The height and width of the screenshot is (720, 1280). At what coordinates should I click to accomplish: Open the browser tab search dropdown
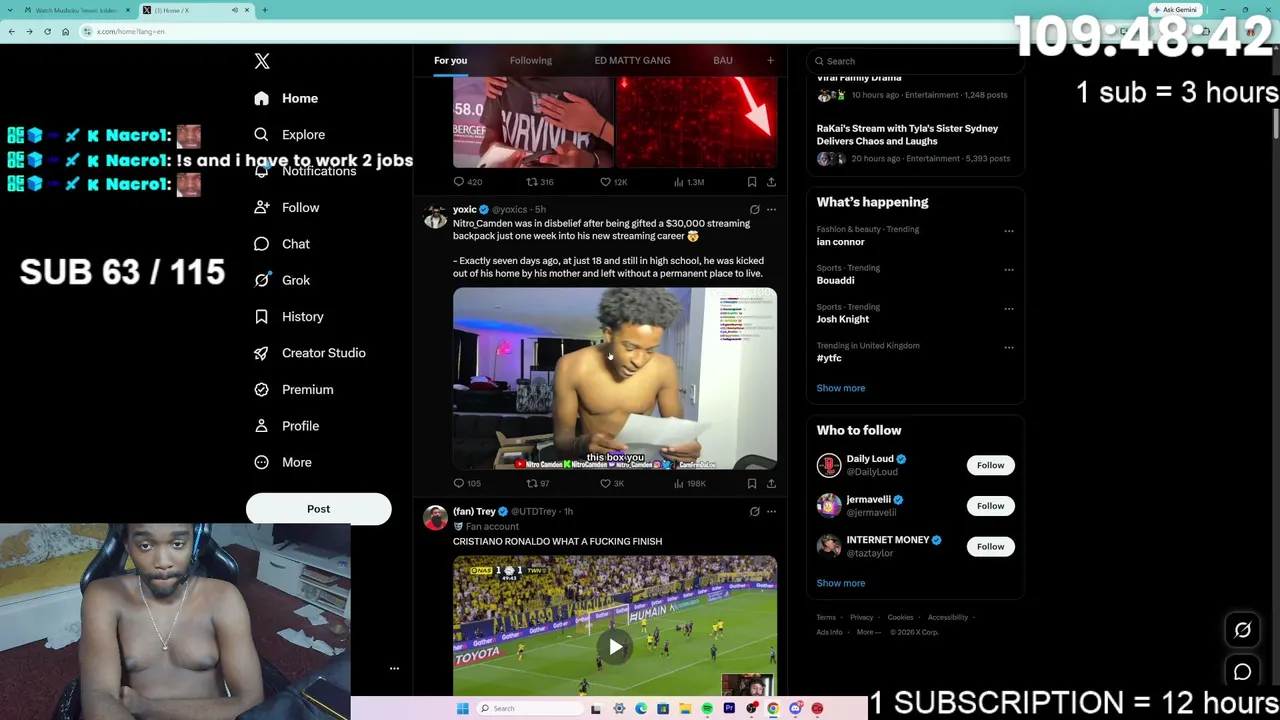click(11, 10)
